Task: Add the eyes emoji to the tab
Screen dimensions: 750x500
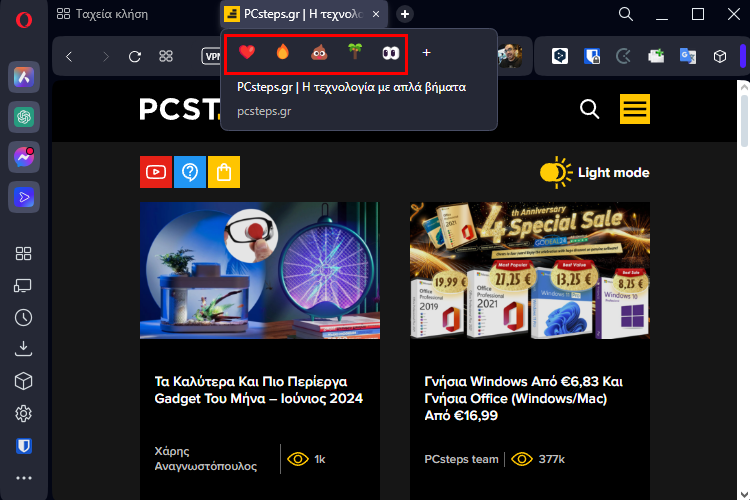Action: click(x=391, y=53)
